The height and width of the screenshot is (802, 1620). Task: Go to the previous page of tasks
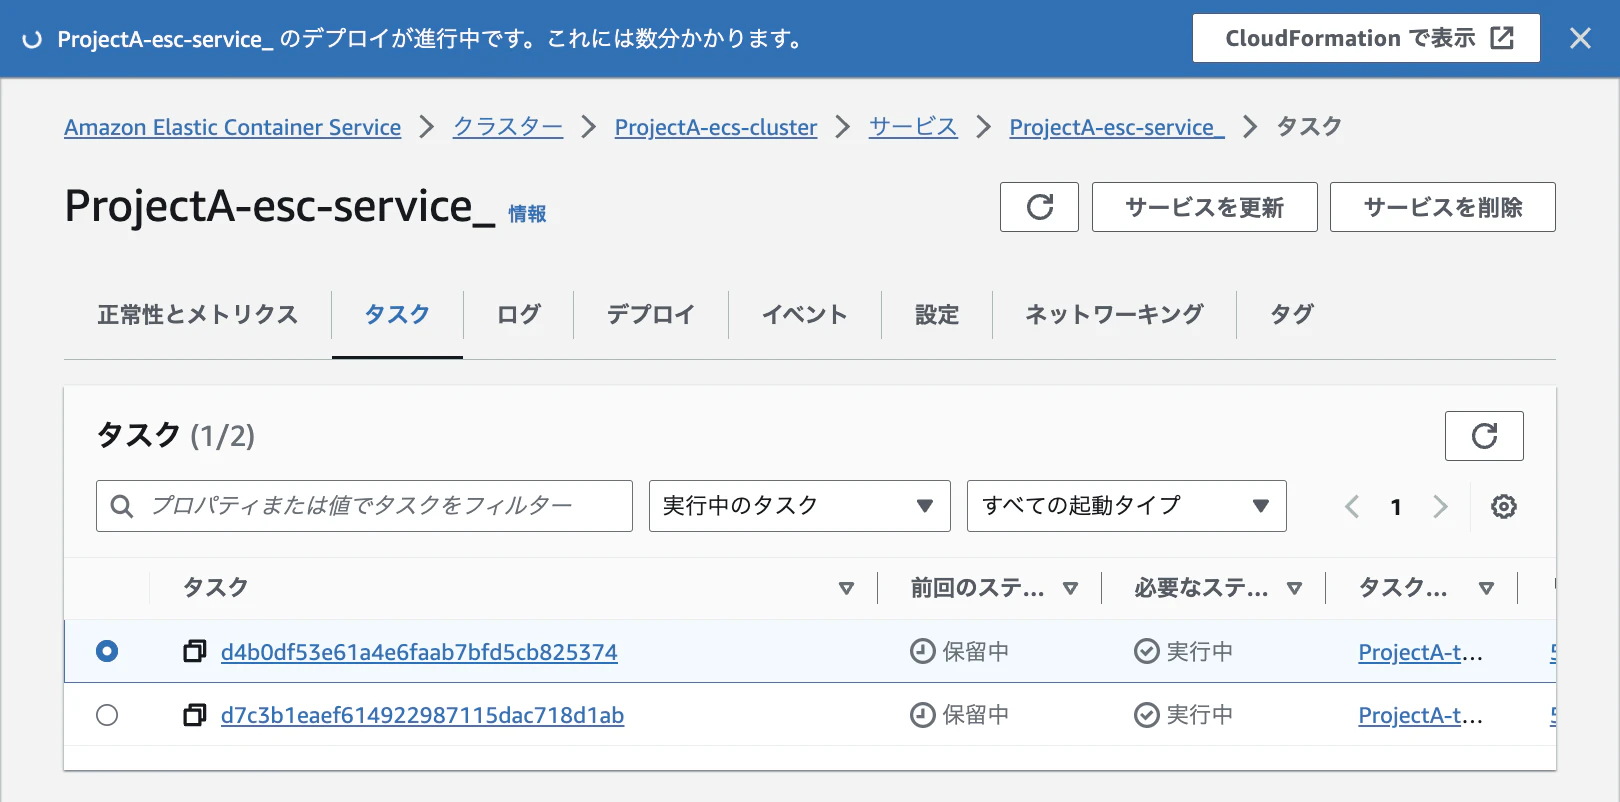point(1352,506)
